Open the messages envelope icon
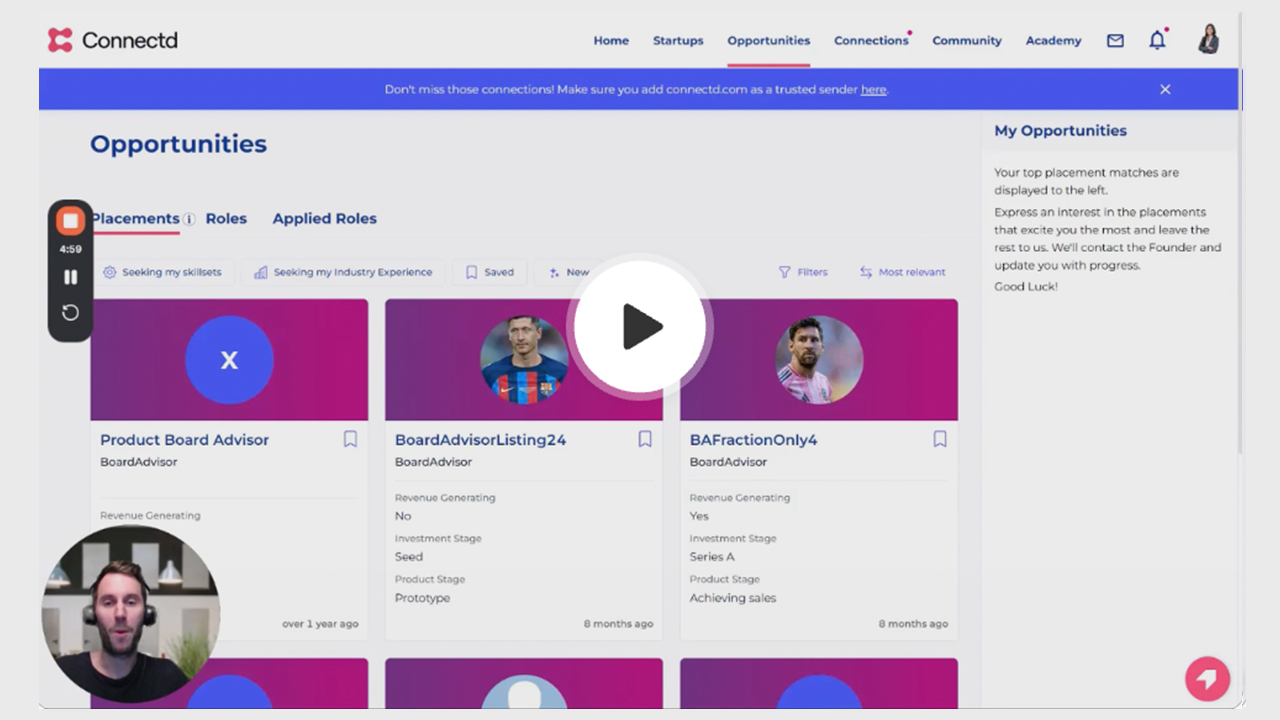The width and height of the screenshot is (1280, 720). point(1115,41)
